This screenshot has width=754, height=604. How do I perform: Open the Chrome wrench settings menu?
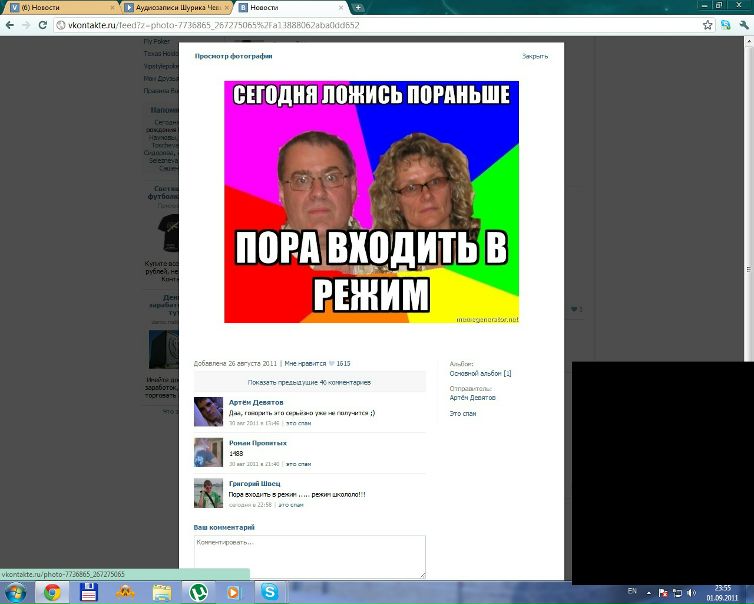pyautogui.click(x=742, y=24)
